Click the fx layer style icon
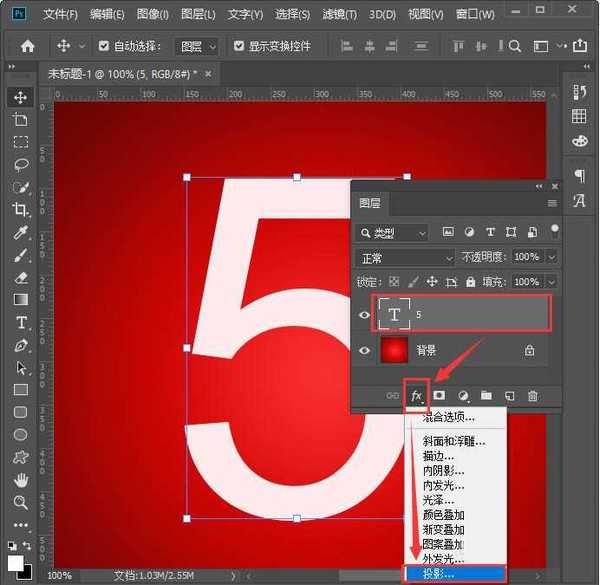The image size is (600, 585). (417, 396)
